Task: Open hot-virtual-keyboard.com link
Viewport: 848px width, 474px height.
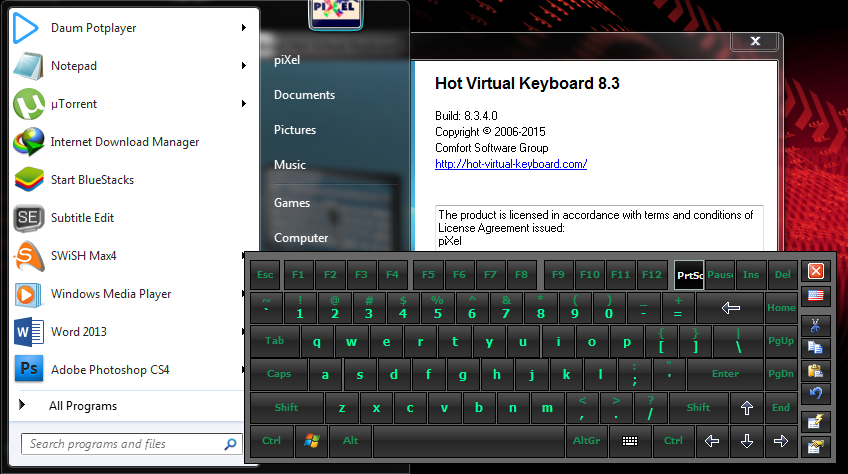Action: pyautogui.click(x=511, y=164)
